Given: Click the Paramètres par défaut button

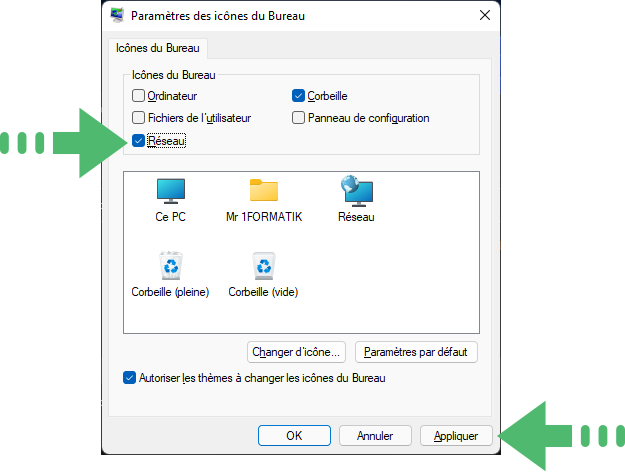Looking at the screenshot, I should point(416,352).
